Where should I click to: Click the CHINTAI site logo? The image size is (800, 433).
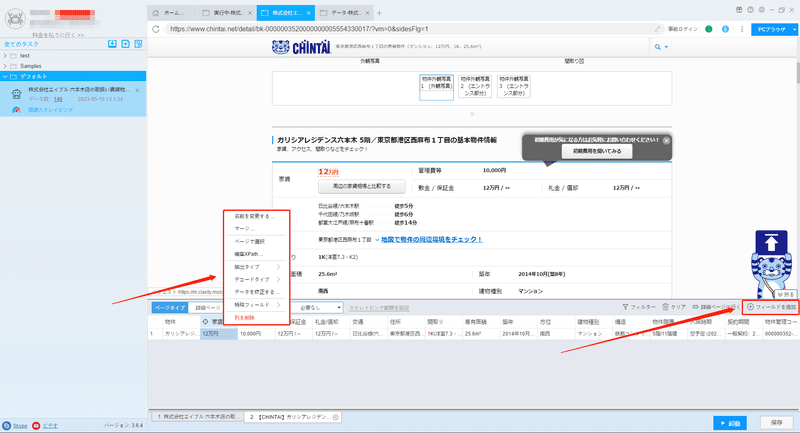pyautogui.click(x=301, y=47)
